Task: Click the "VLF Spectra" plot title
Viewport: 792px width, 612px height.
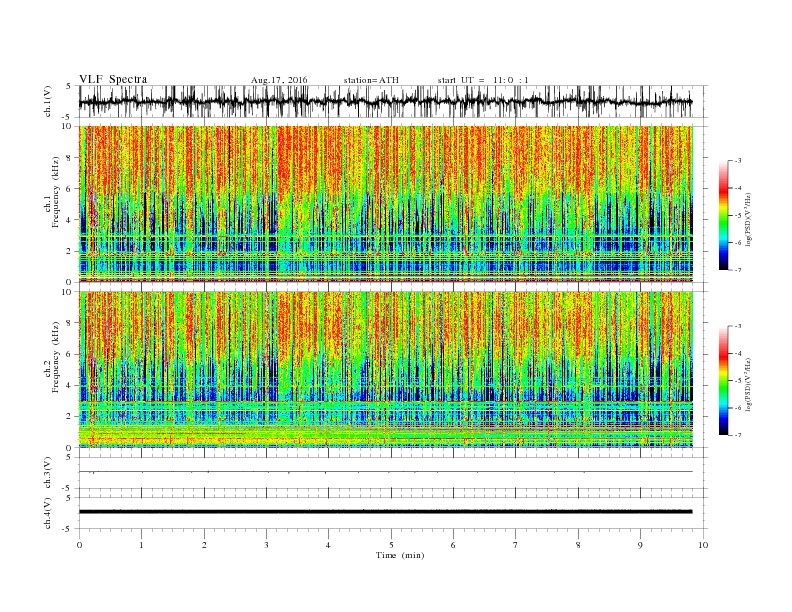Action: point(113,79)
